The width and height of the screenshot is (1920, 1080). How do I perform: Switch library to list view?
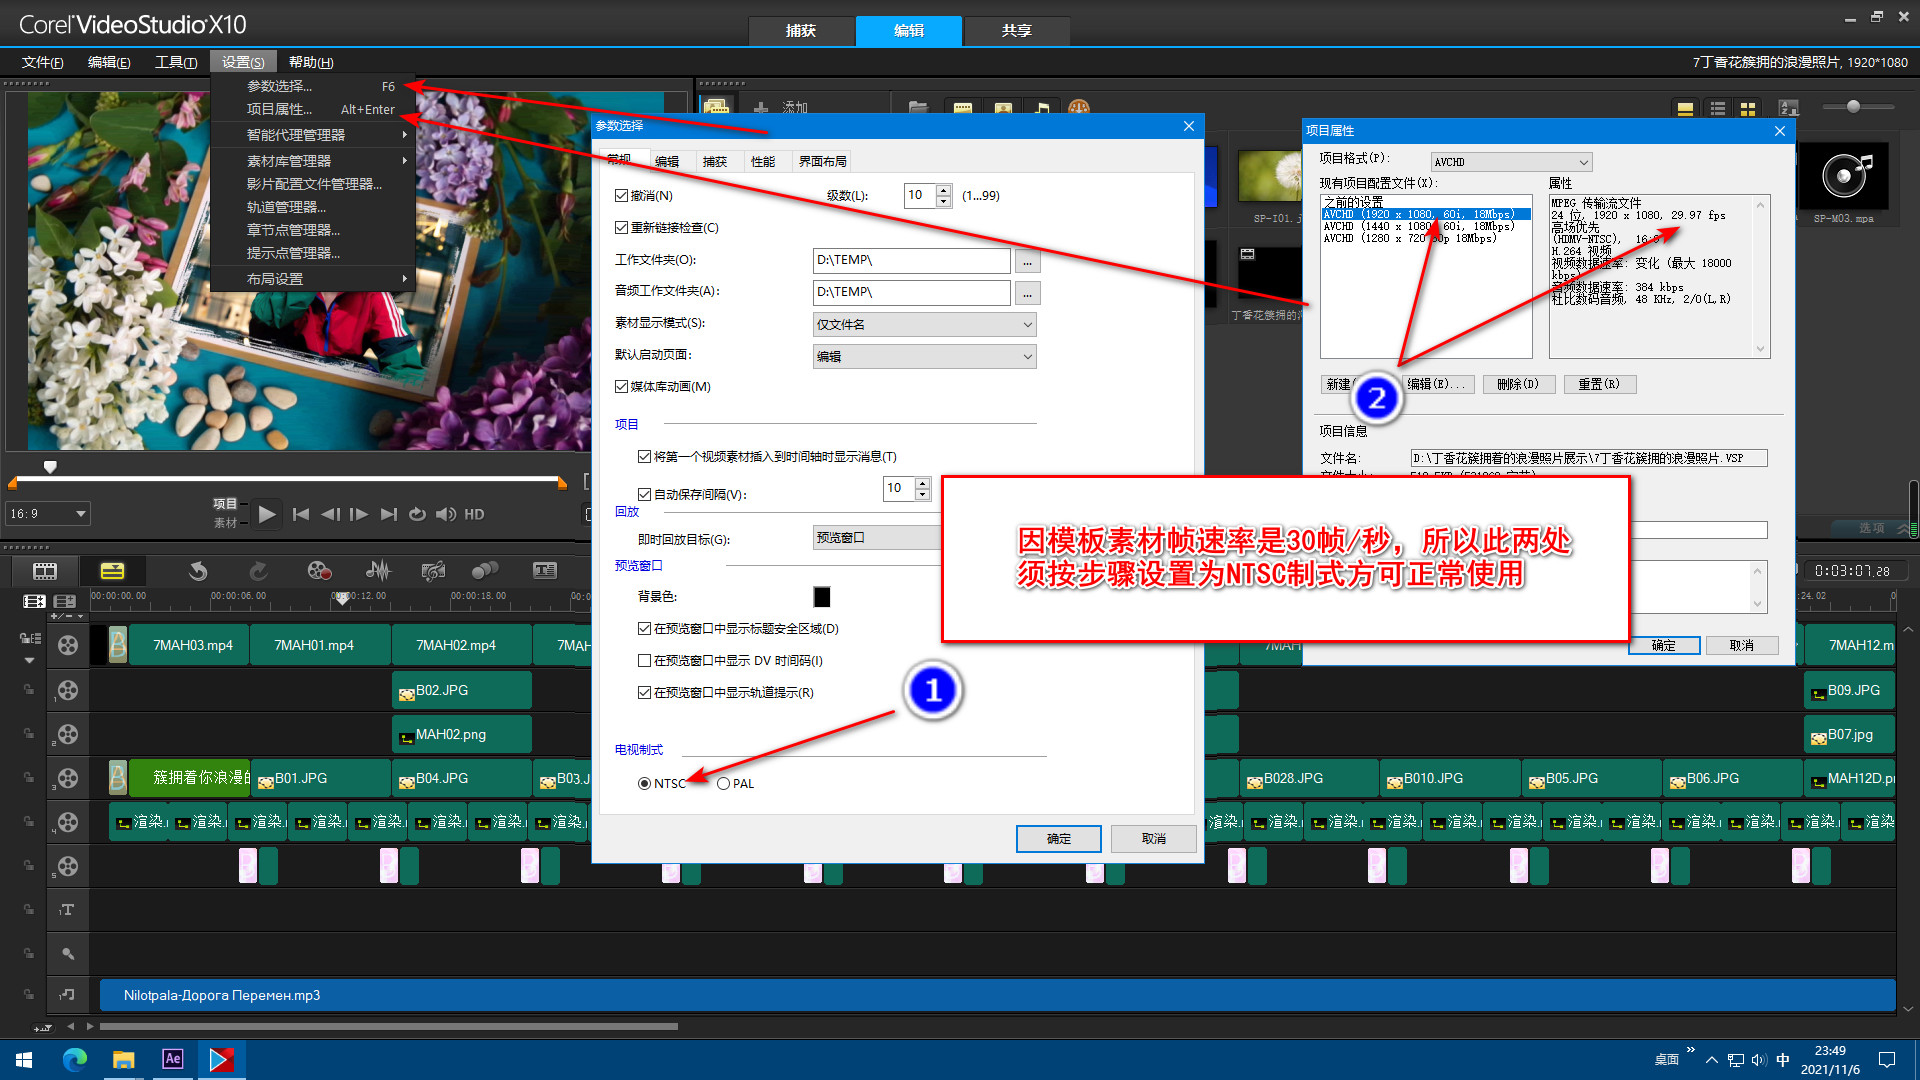[1718, 108]
